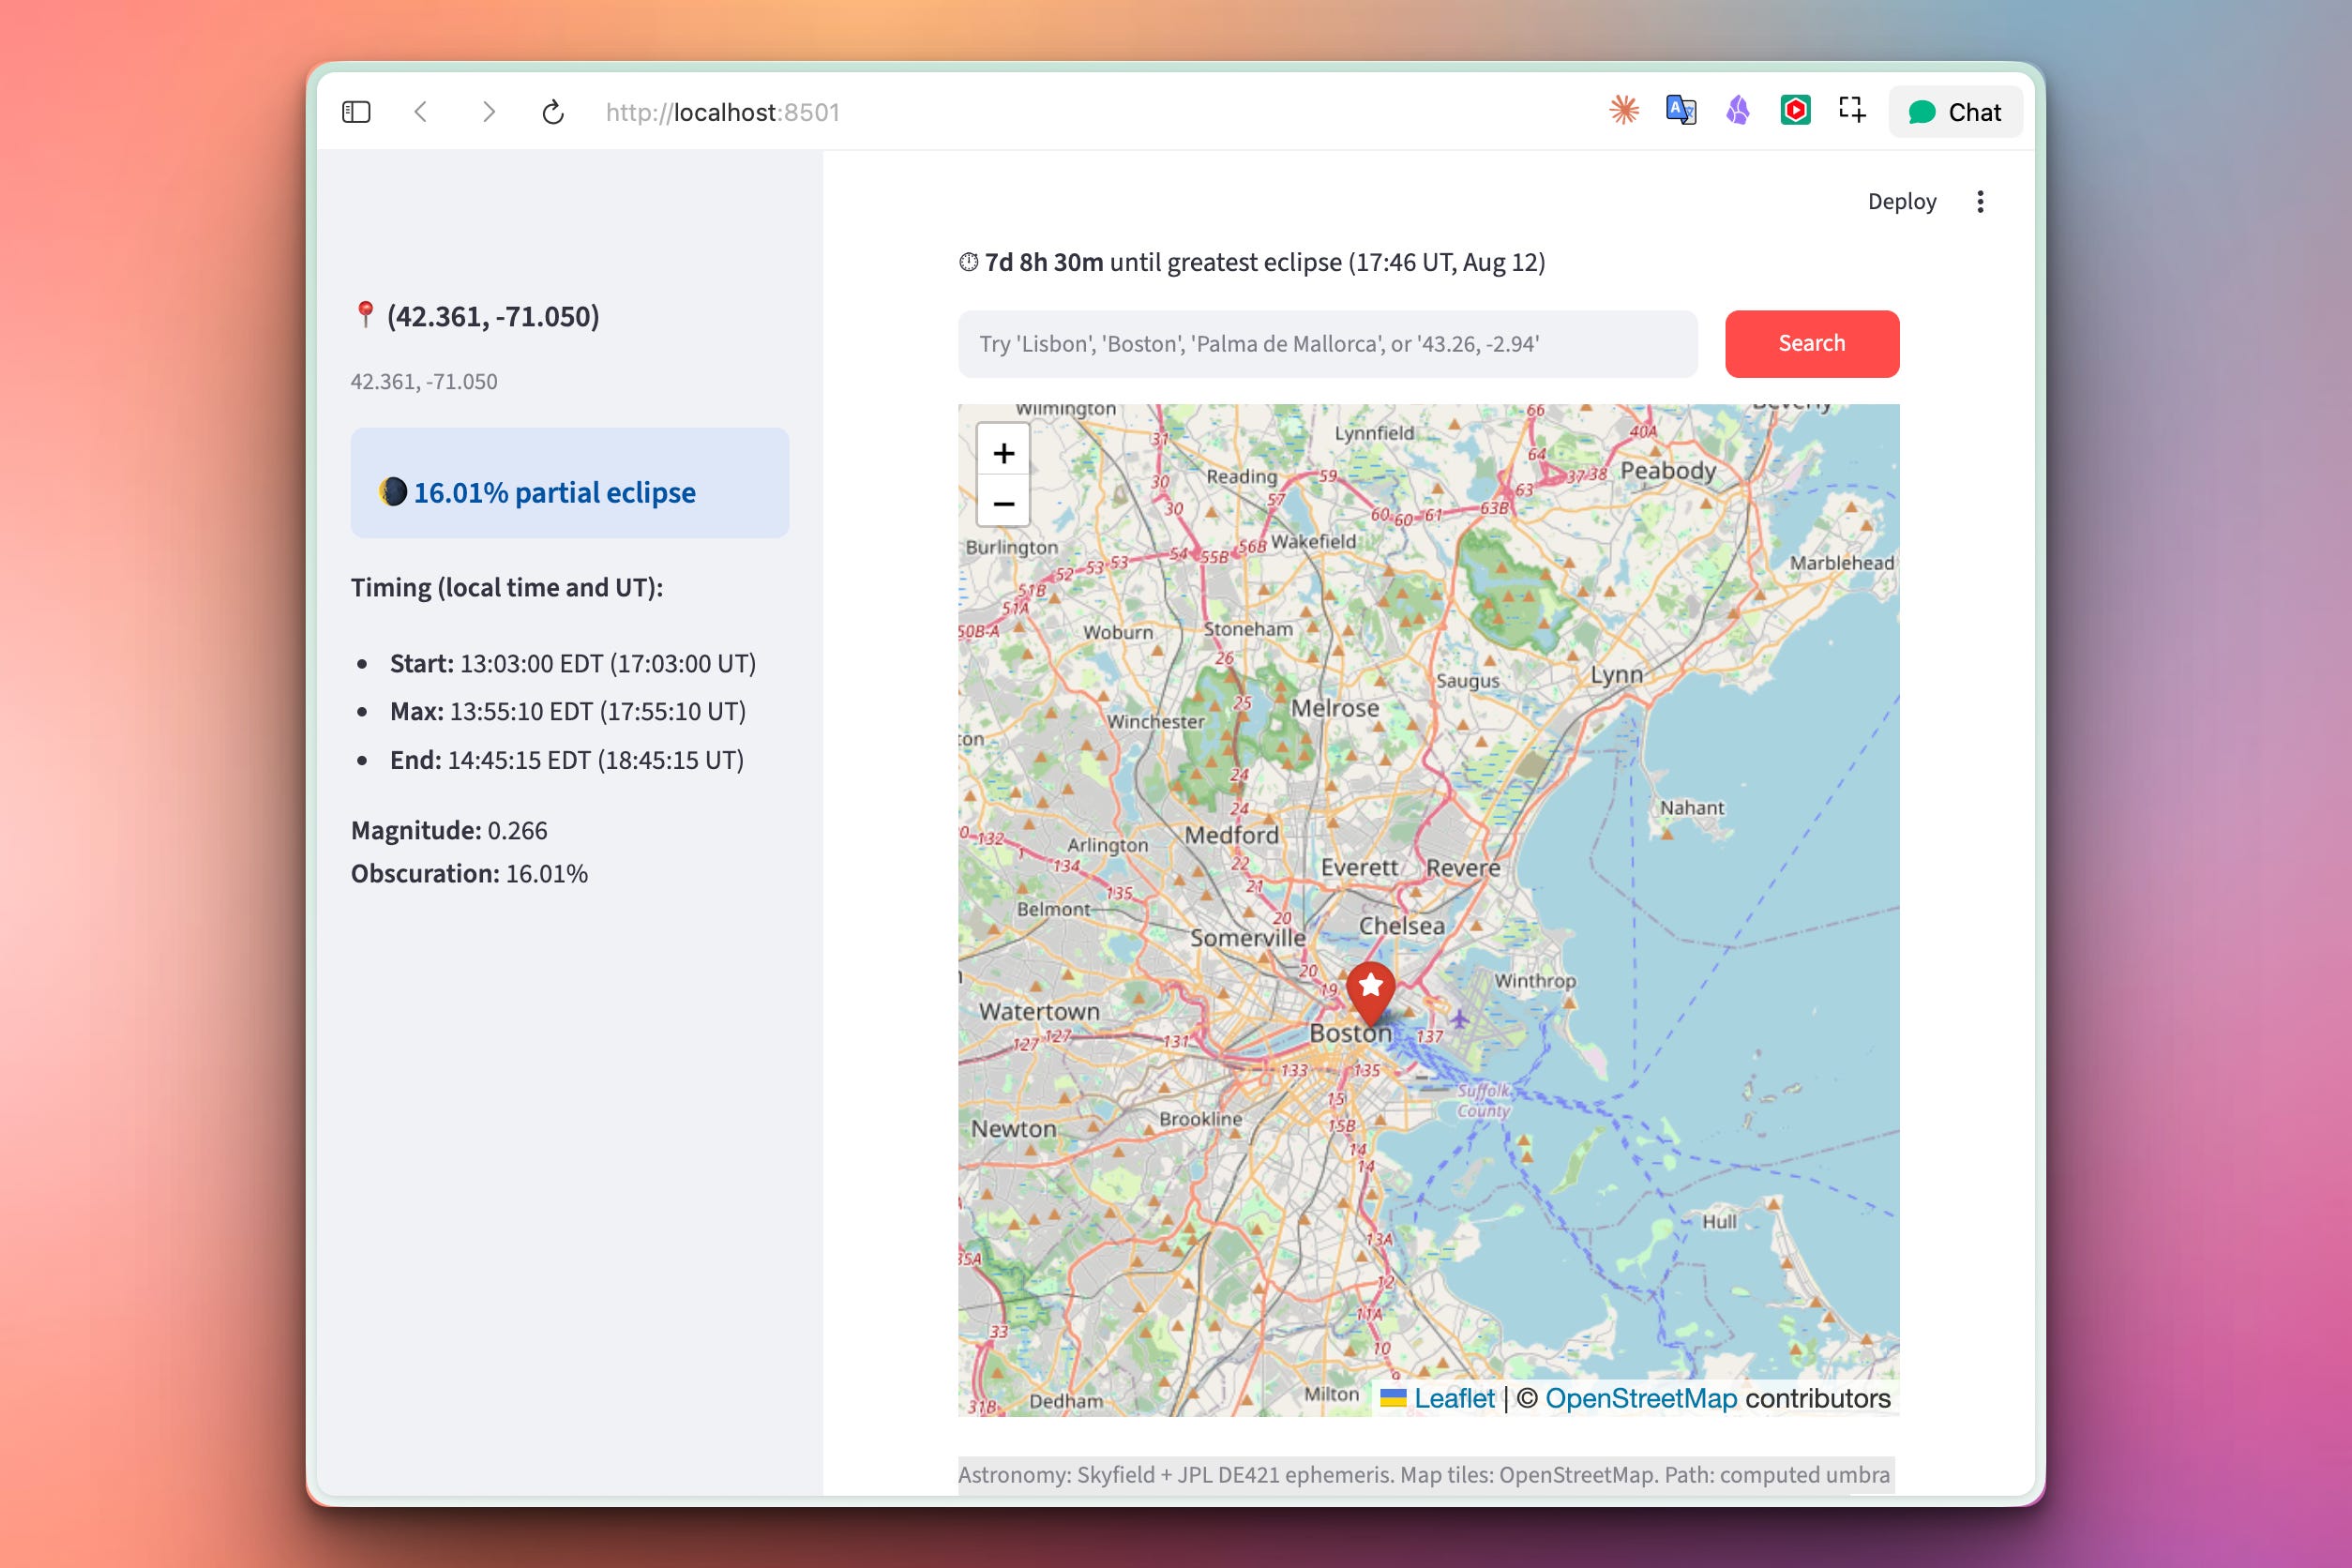Image resolution: width=2352 pixels, height=1568 pixels.
Task: Click the countdown until greatest eclipse text
Action: [x=1252, y=262]
